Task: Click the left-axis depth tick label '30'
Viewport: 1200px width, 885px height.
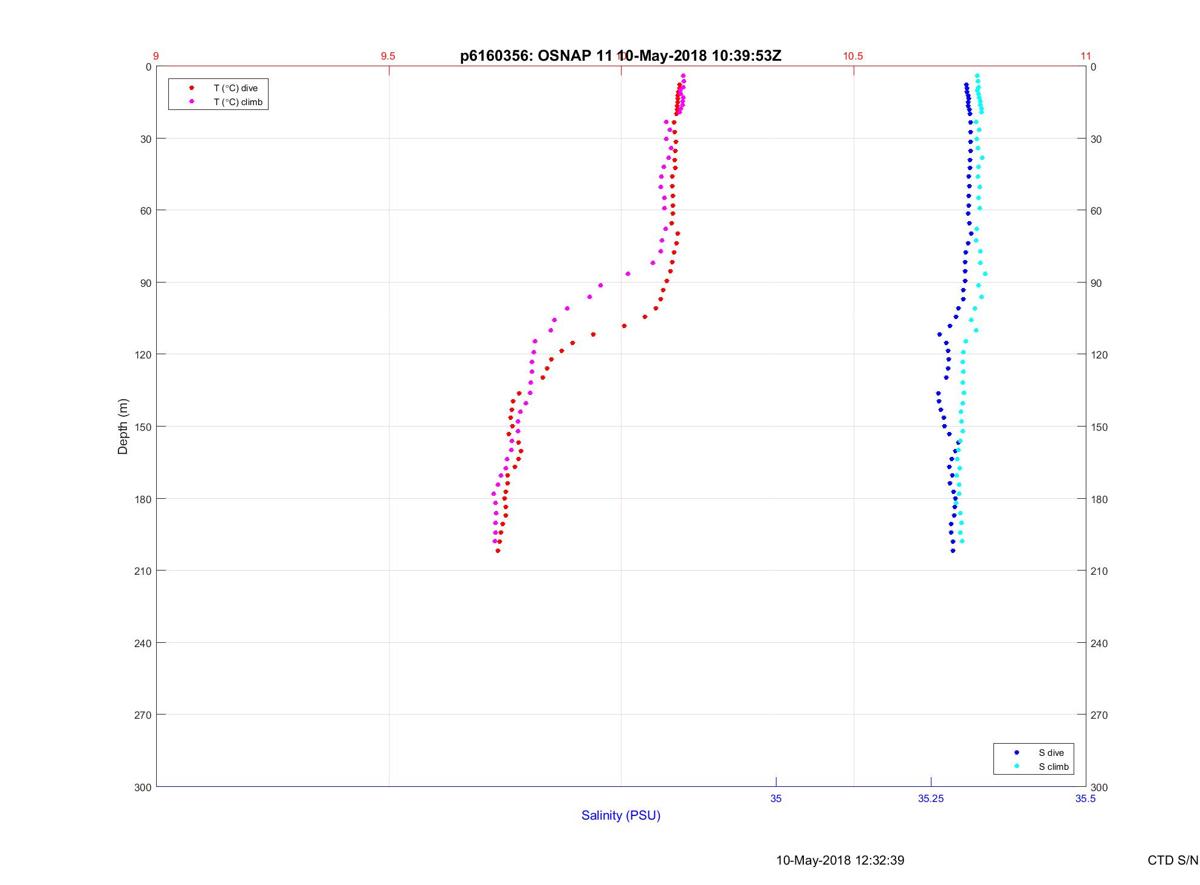Action: tap(144, 139)
